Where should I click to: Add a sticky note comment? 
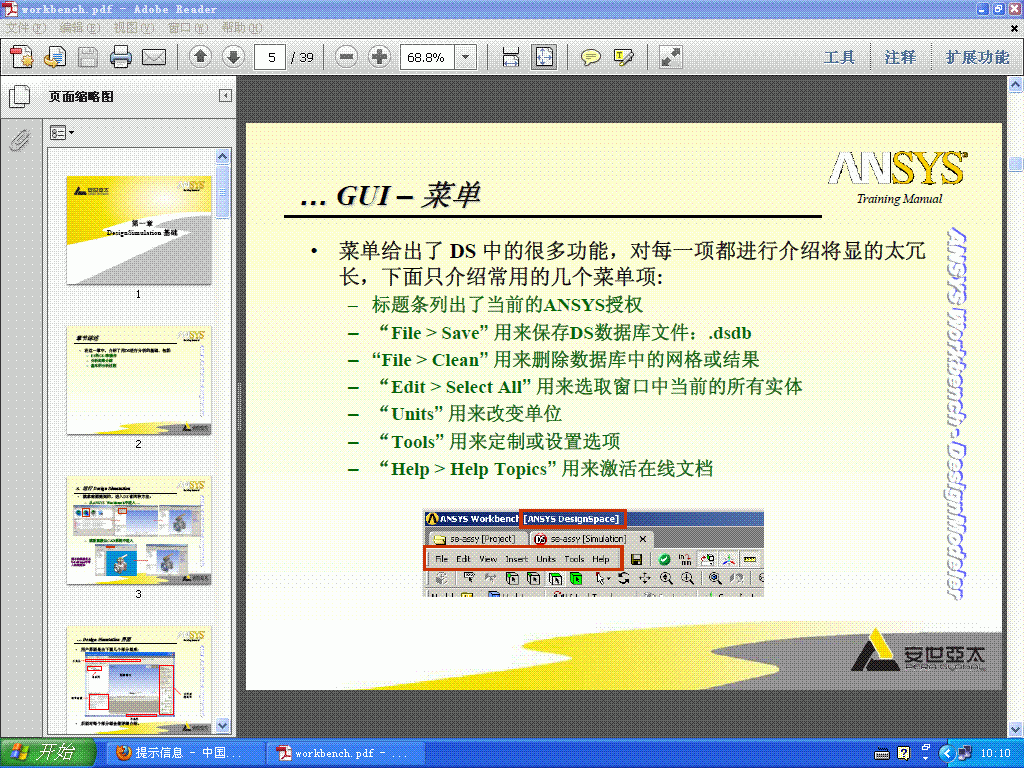[x=591, y=57]
